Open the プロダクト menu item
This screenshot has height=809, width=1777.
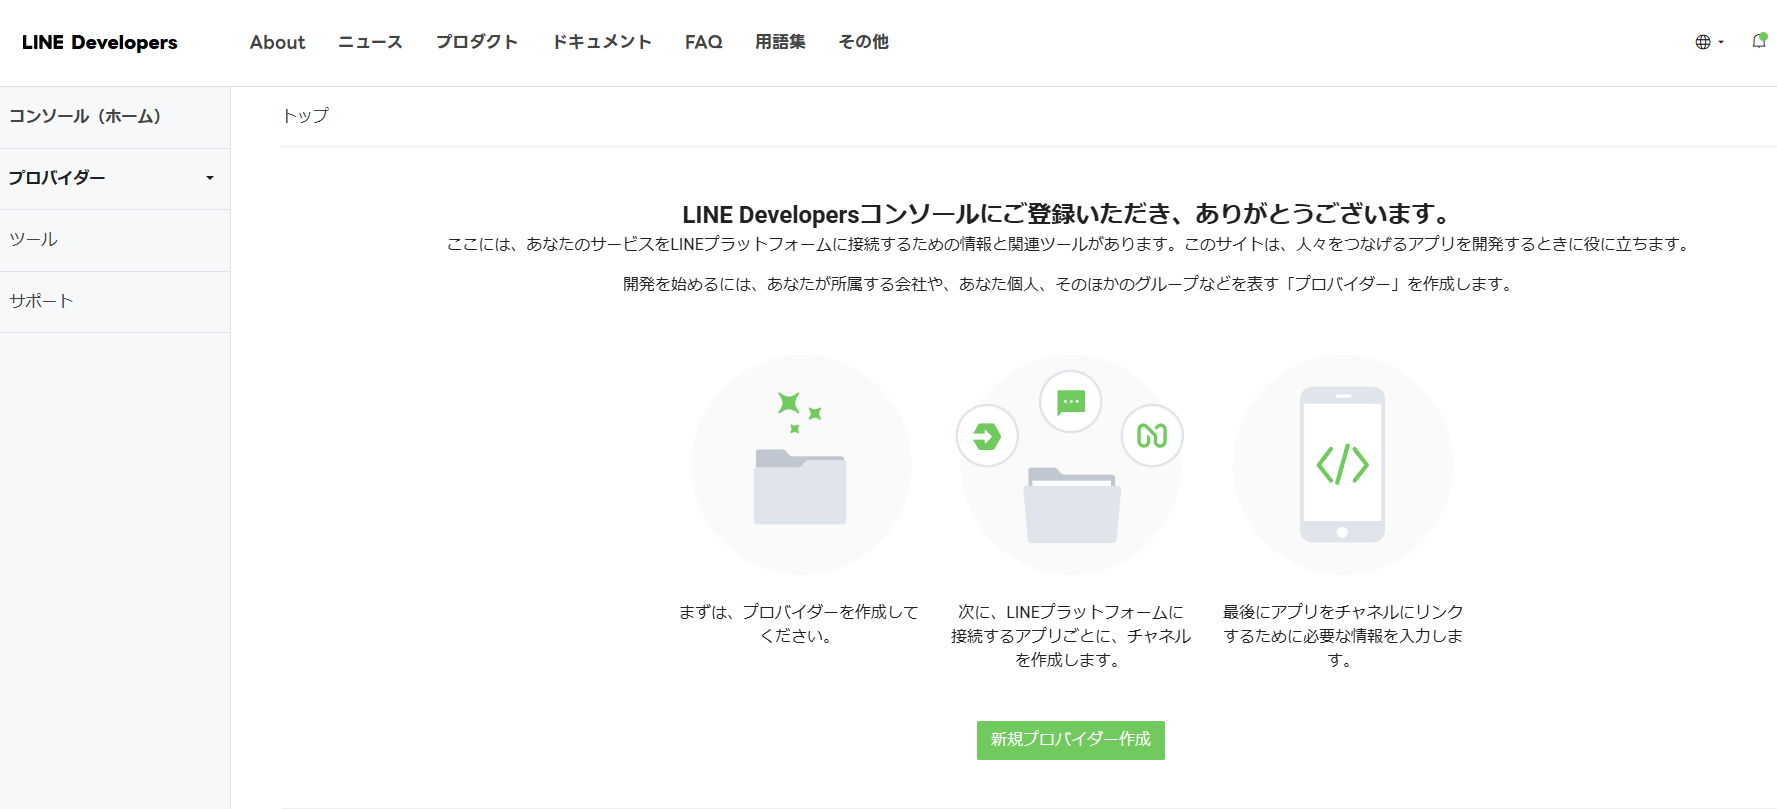(x=477, y=42)
